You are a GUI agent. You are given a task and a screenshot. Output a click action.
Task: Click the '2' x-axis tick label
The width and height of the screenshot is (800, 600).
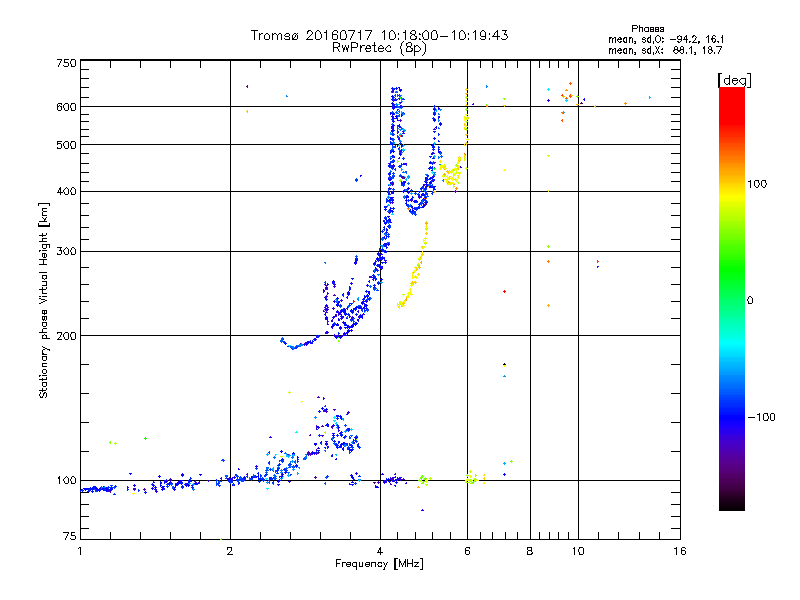230,551
